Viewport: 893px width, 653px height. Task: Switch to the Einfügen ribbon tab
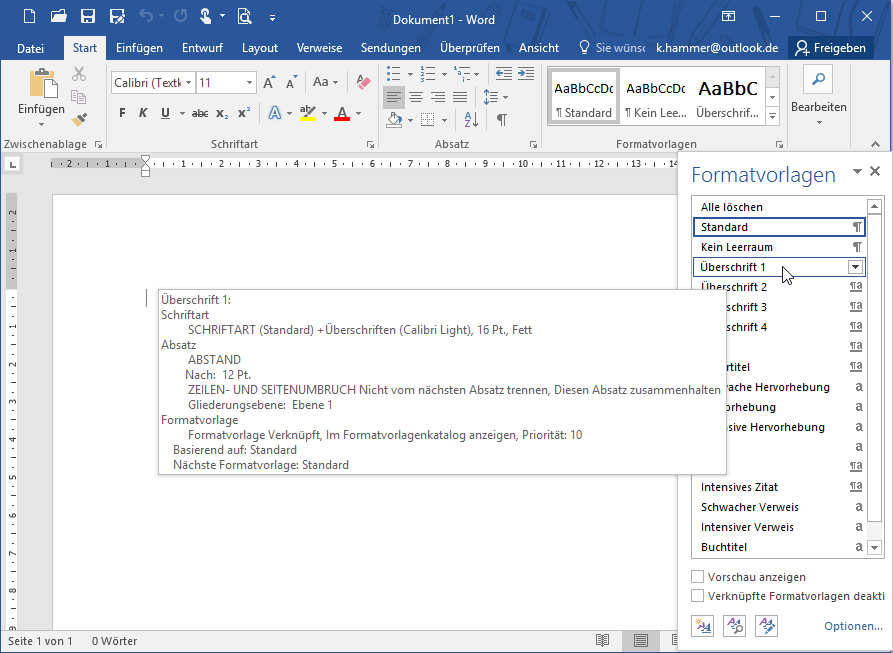pyautogui.click(x=139, y=48)
